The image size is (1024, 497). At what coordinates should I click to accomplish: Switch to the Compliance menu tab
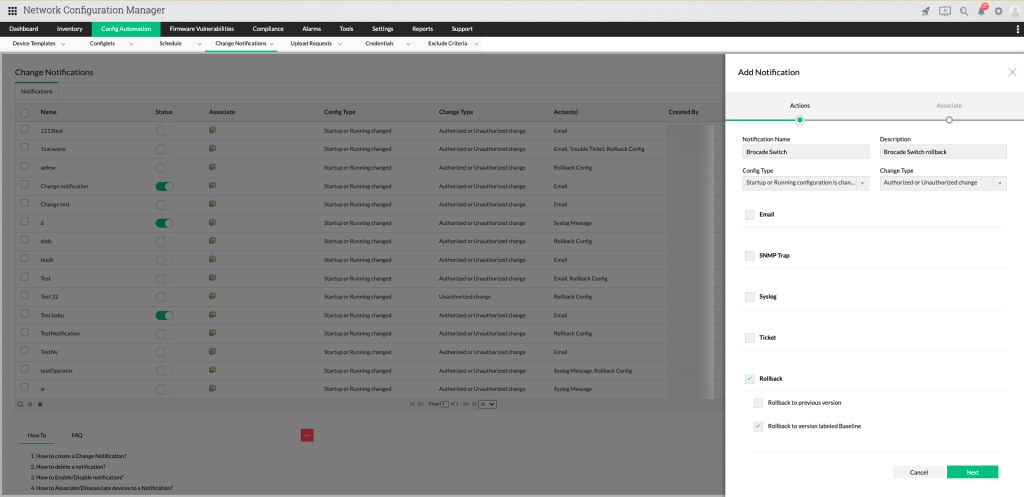tap(267, 29)
